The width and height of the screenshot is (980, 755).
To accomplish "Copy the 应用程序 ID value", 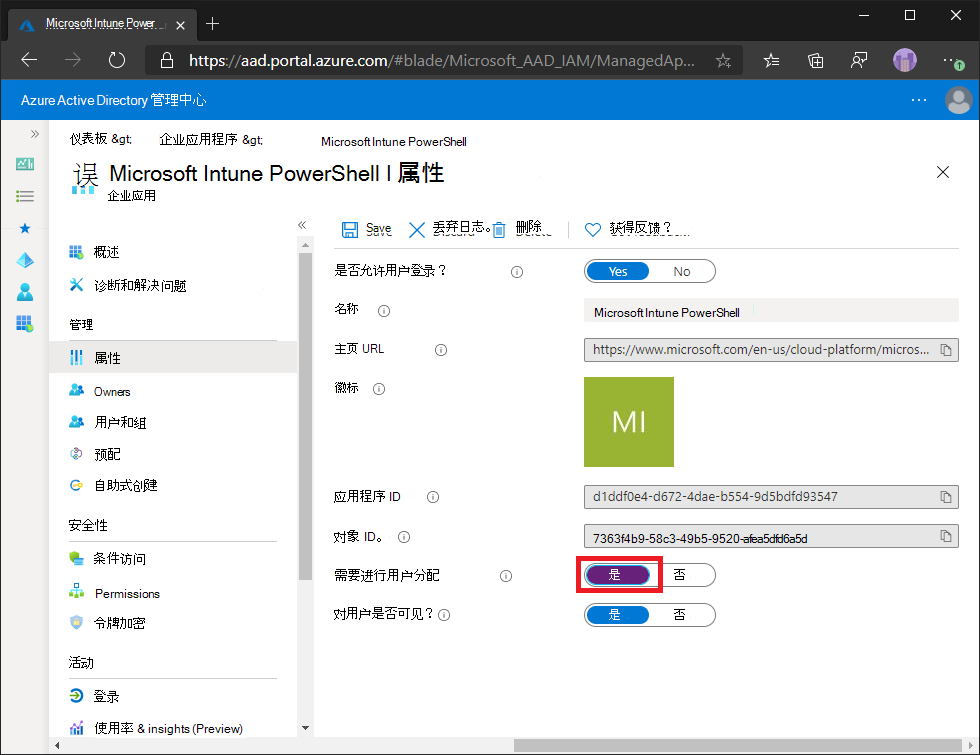I will pos(946,497).
